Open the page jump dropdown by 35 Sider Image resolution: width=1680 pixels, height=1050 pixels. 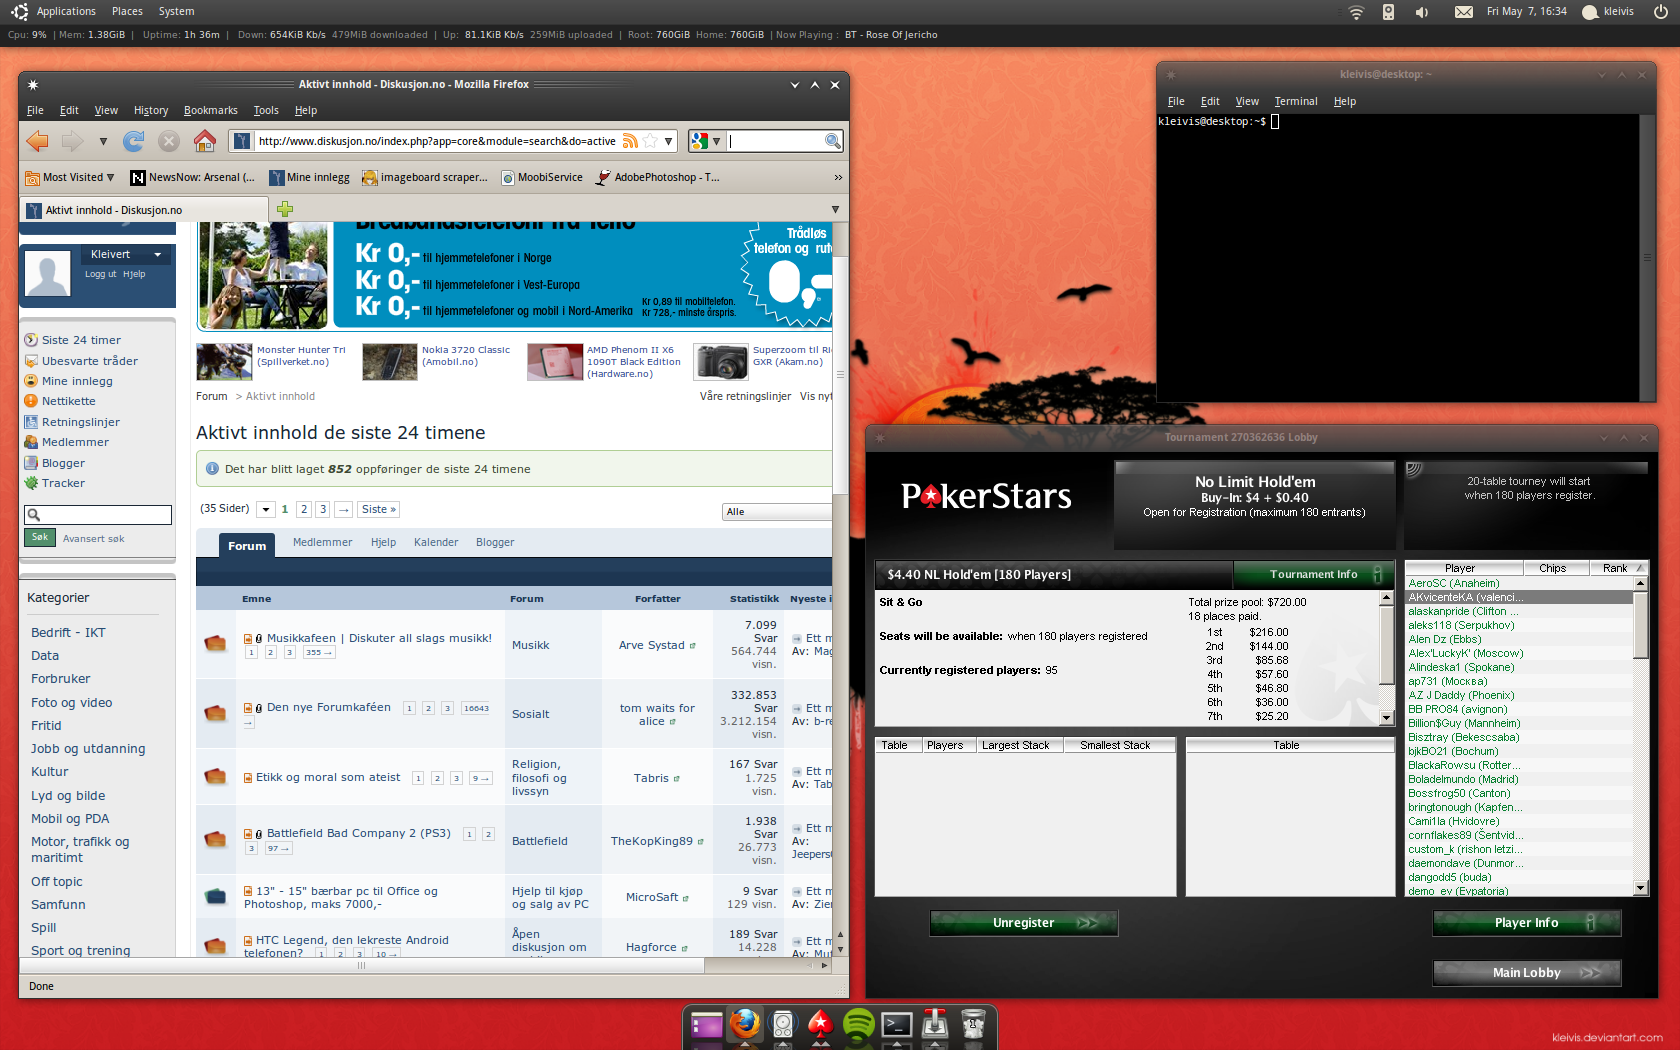pos(266,509)
